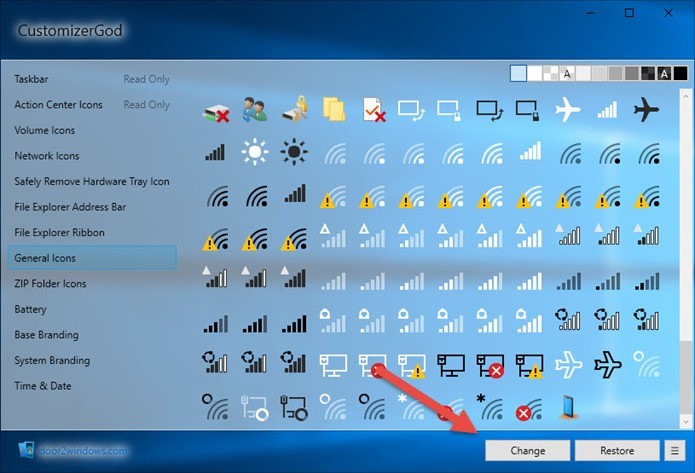This screenshot has height=473, width=695.
Task: Click the Change button
Action: 527,451
